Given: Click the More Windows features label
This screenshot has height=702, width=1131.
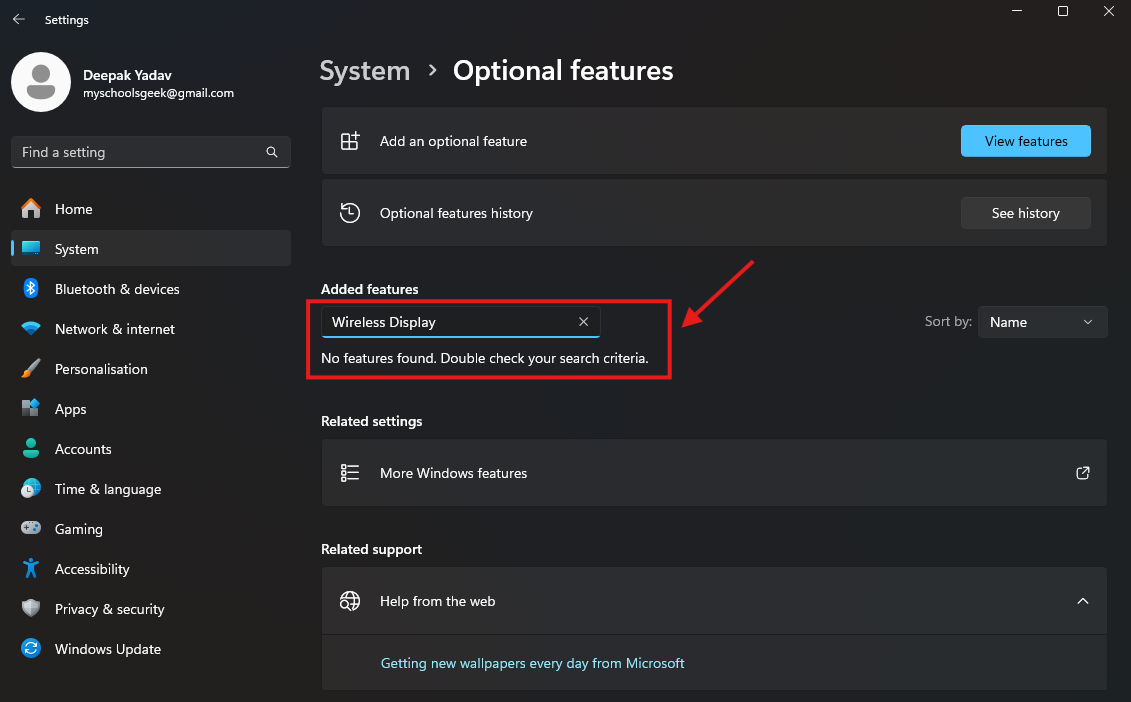Looking at the screenshot, I should 453,473.
